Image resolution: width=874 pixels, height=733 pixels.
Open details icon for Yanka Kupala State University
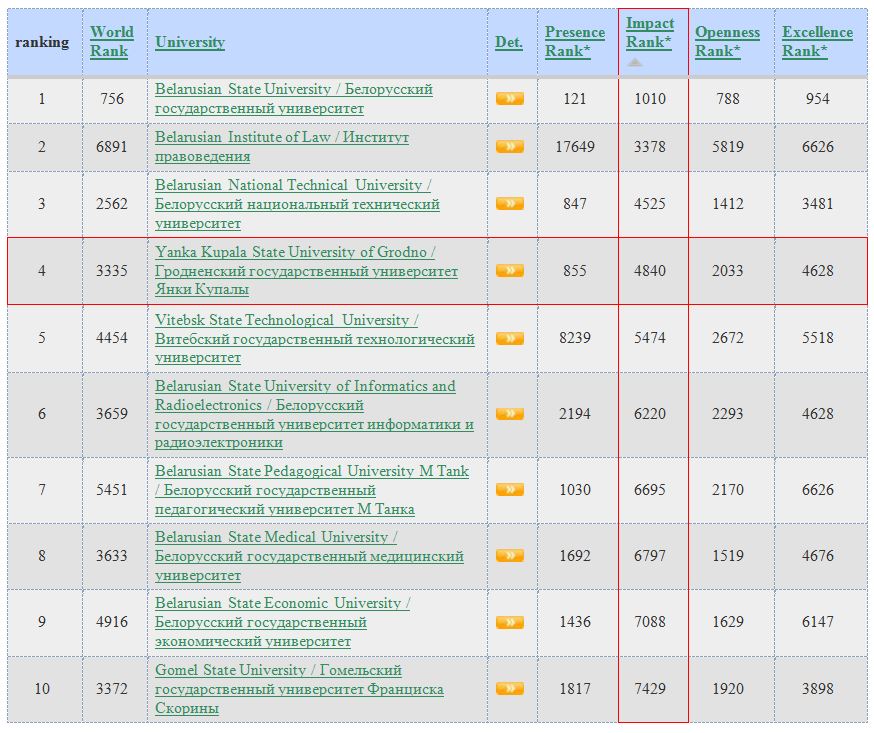point(509,270)
